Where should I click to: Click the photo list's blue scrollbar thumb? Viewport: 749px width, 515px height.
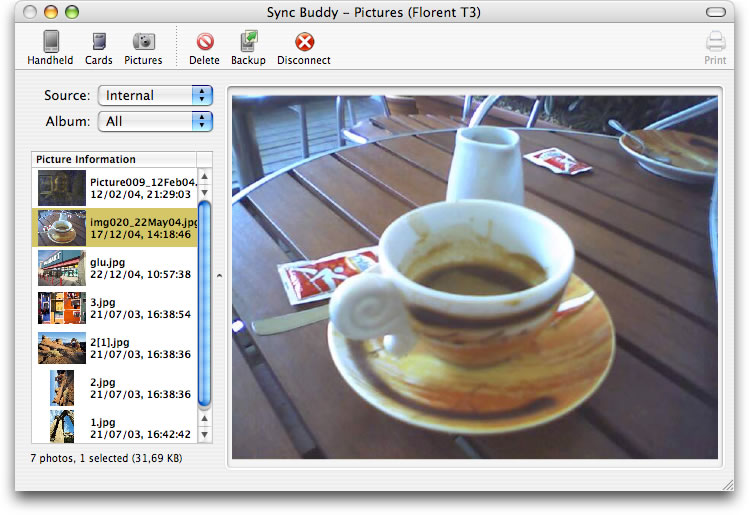point(205,300)
